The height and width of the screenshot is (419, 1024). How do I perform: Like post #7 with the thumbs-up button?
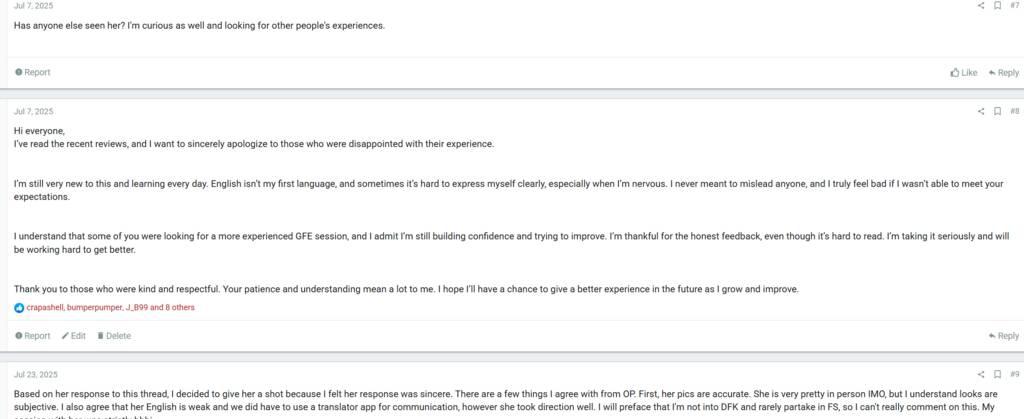click(964, 73)
